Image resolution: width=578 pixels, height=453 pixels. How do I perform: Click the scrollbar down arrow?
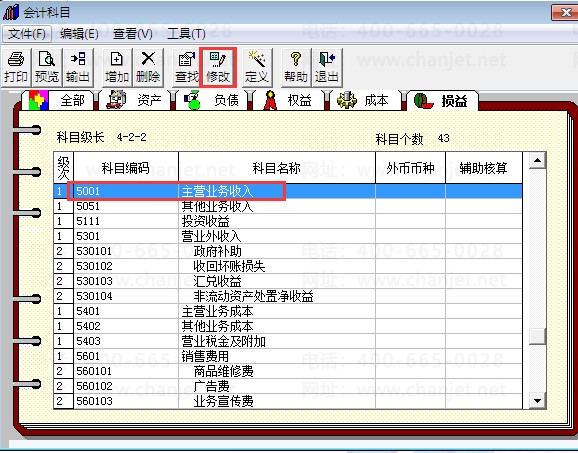pyautogui.click(x=537, y=400)
